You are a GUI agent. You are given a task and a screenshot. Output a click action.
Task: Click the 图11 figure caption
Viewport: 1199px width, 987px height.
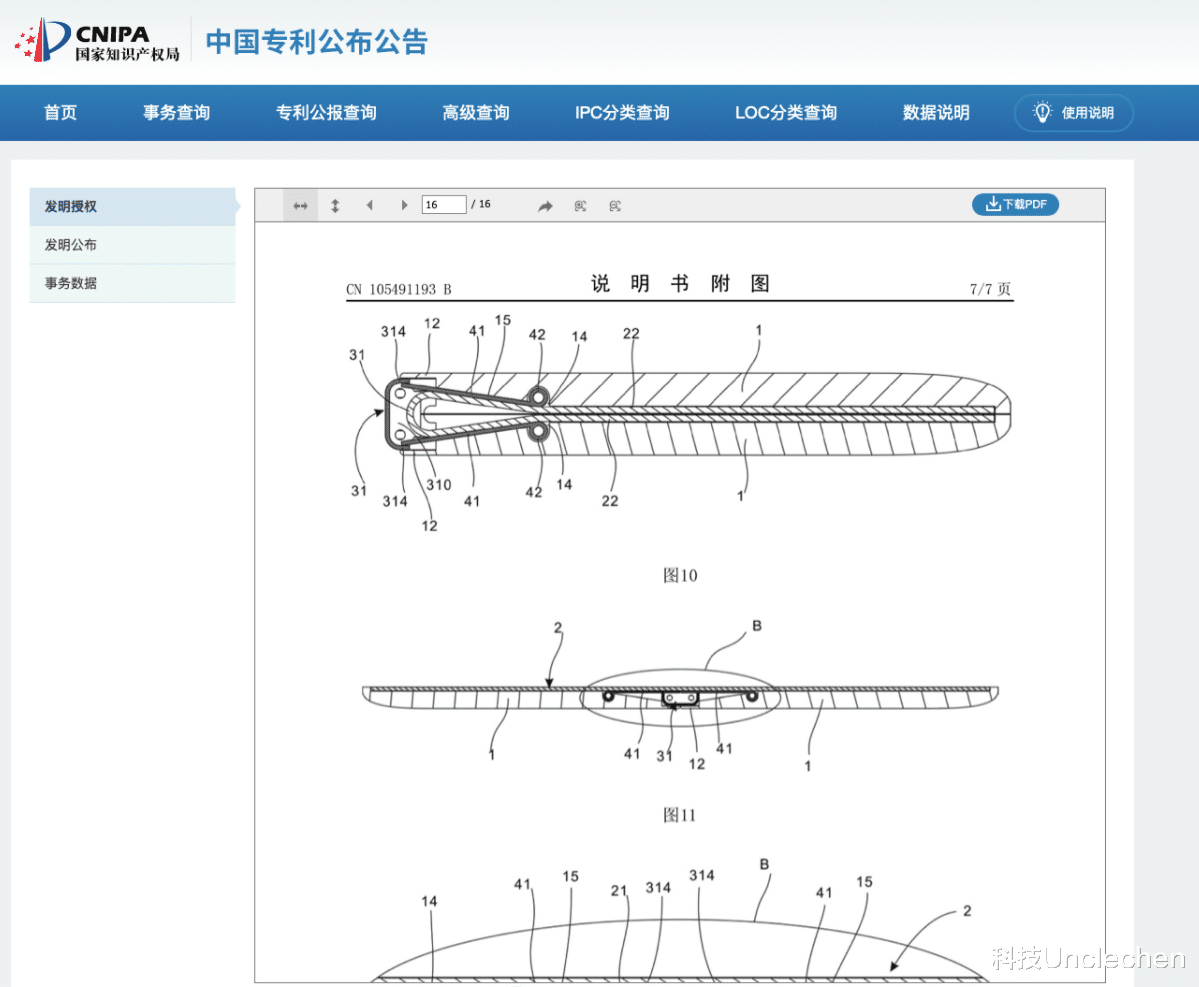679,815
